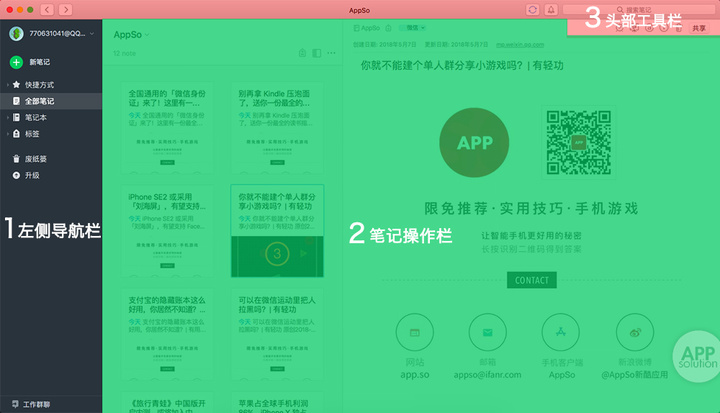Expand the 标签 disclosure triangle
Viewport: 720px width, 413px height.
click(x=8, y=134)
